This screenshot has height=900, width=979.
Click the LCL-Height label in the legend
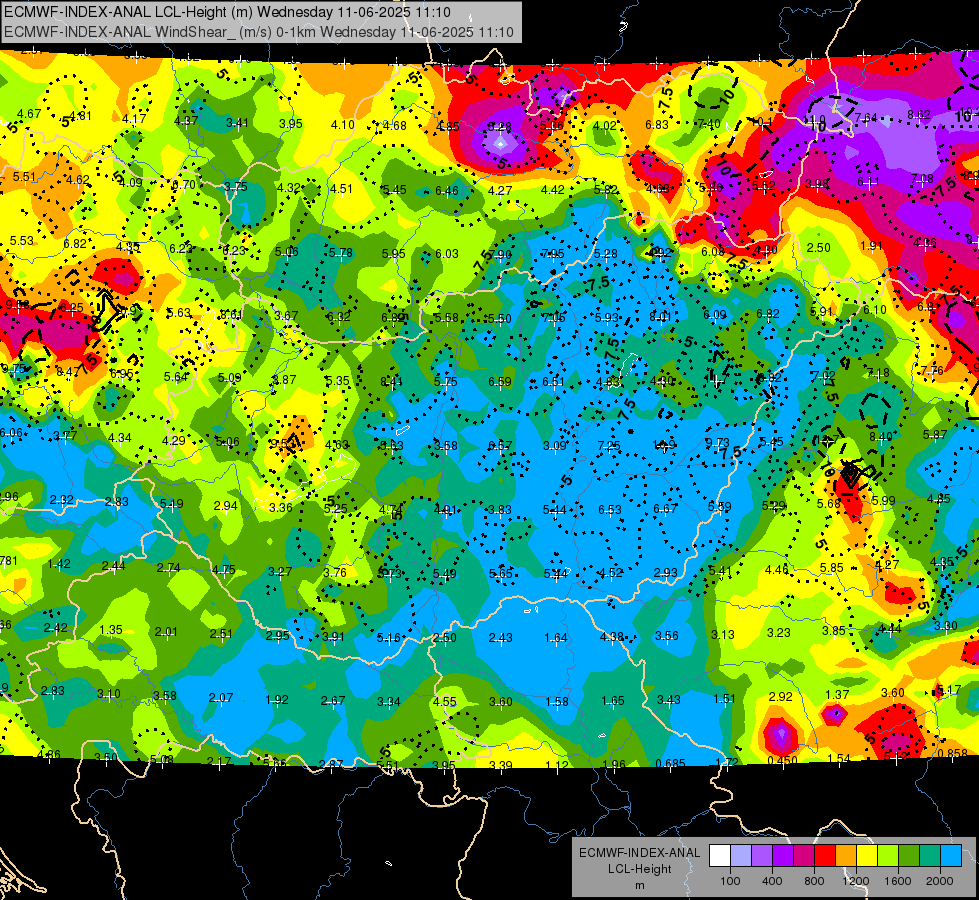(639, 869)
